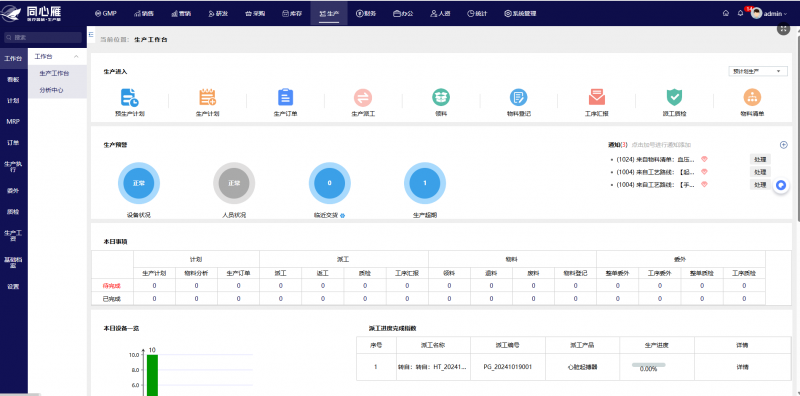Viewport: 800px width, 396px height.
Task: Select 基础档案 in the left sidebar
Action: coord(13,262)
